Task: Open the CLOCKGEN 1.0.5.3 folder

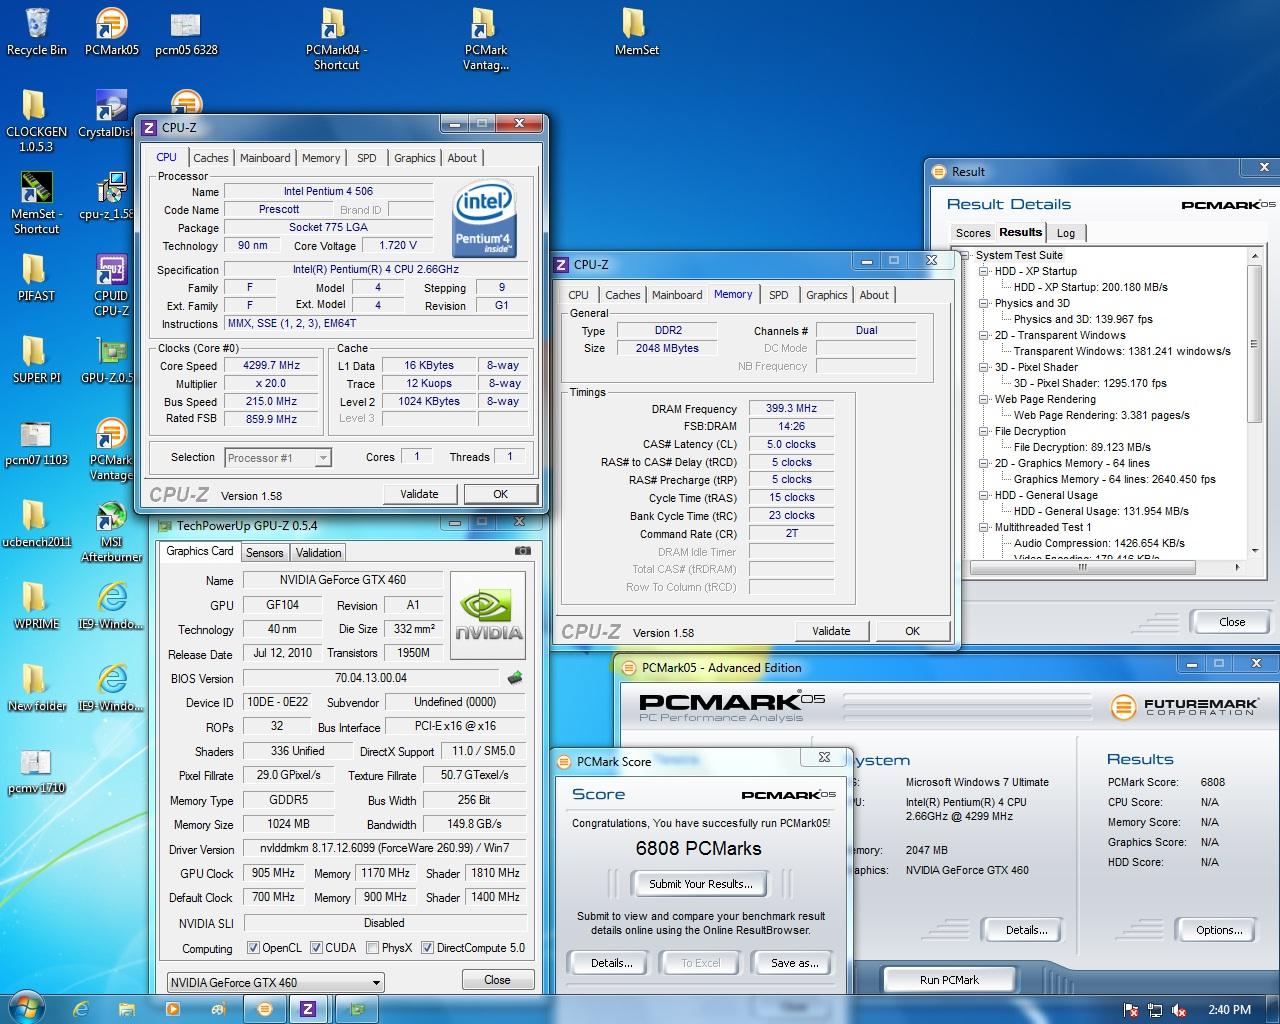Action: pos(36,120)
